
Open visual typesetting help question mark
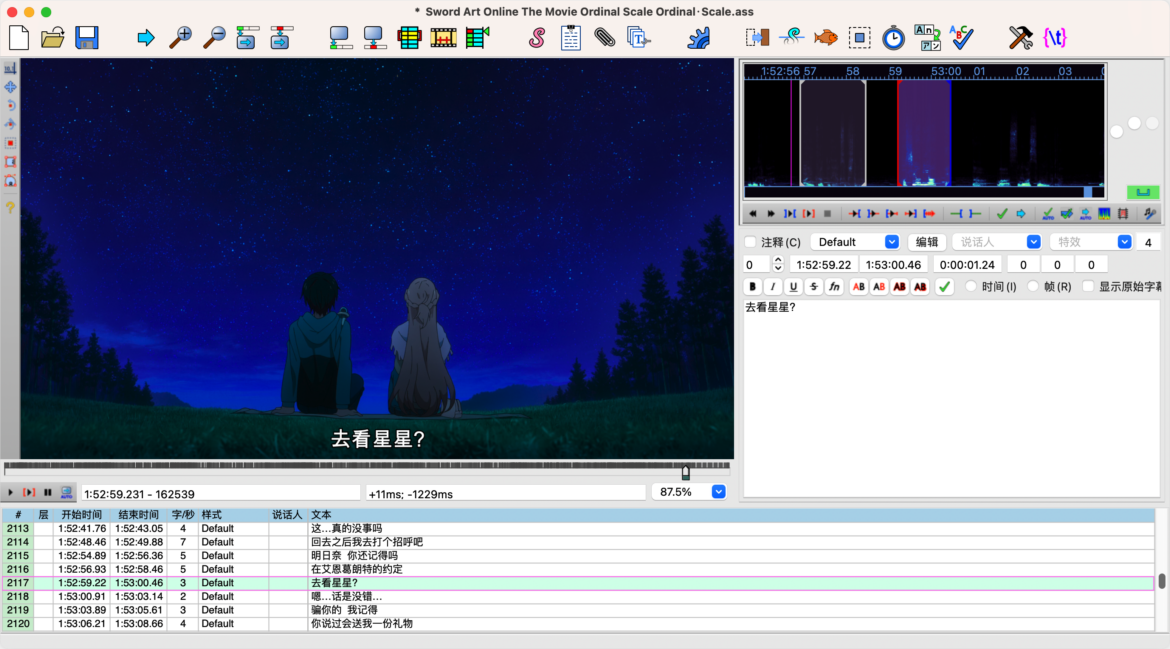click(10, 207)
